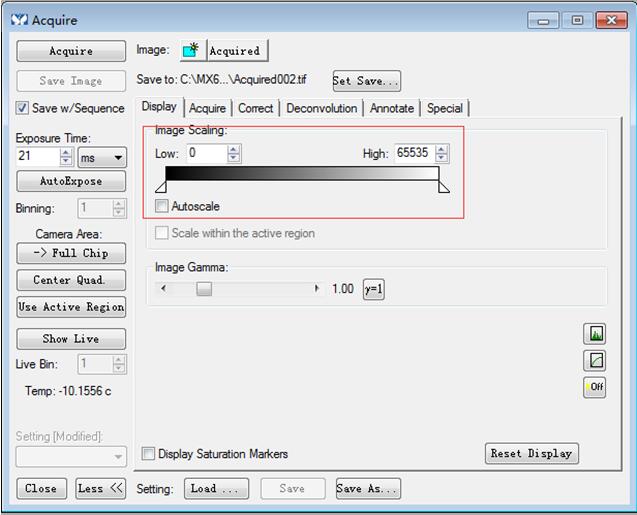The width and height of the screenshot is (637, 515).
Task: Click the Exposure Time input field
Action: [x=37, y=157]
